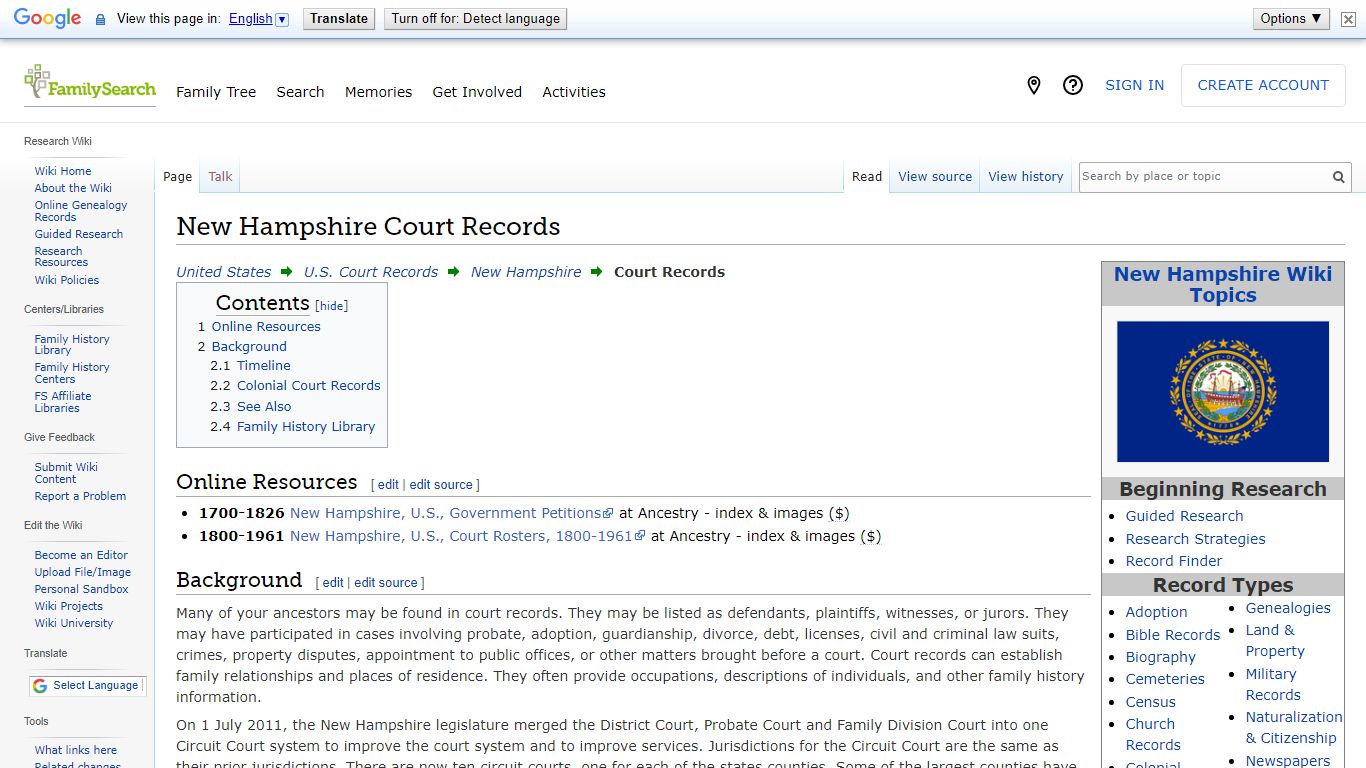Click Report a Problem
Image resolution: width=1366 pixels, height=768 pixels.
click(x=80, y=496)
